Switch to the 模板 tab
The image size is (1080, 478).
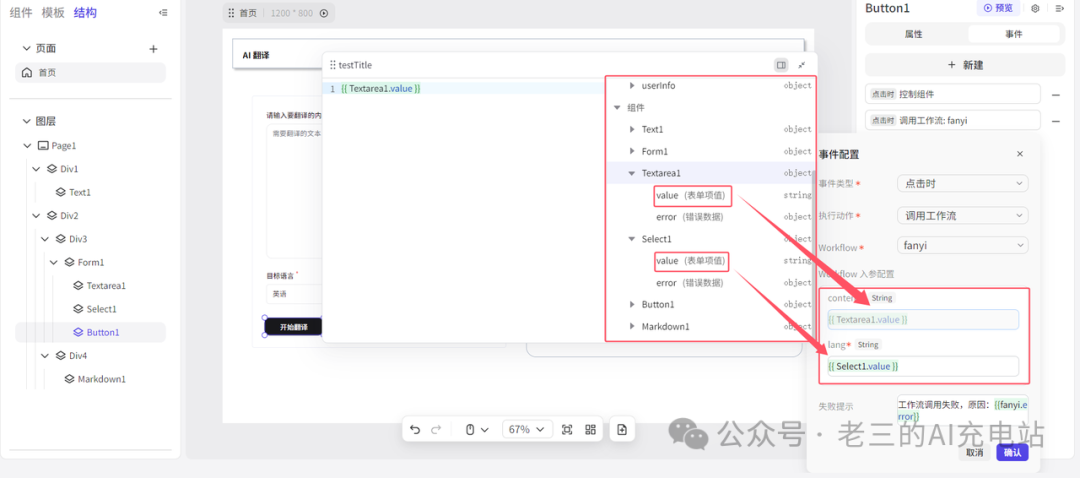click(53, 12)
